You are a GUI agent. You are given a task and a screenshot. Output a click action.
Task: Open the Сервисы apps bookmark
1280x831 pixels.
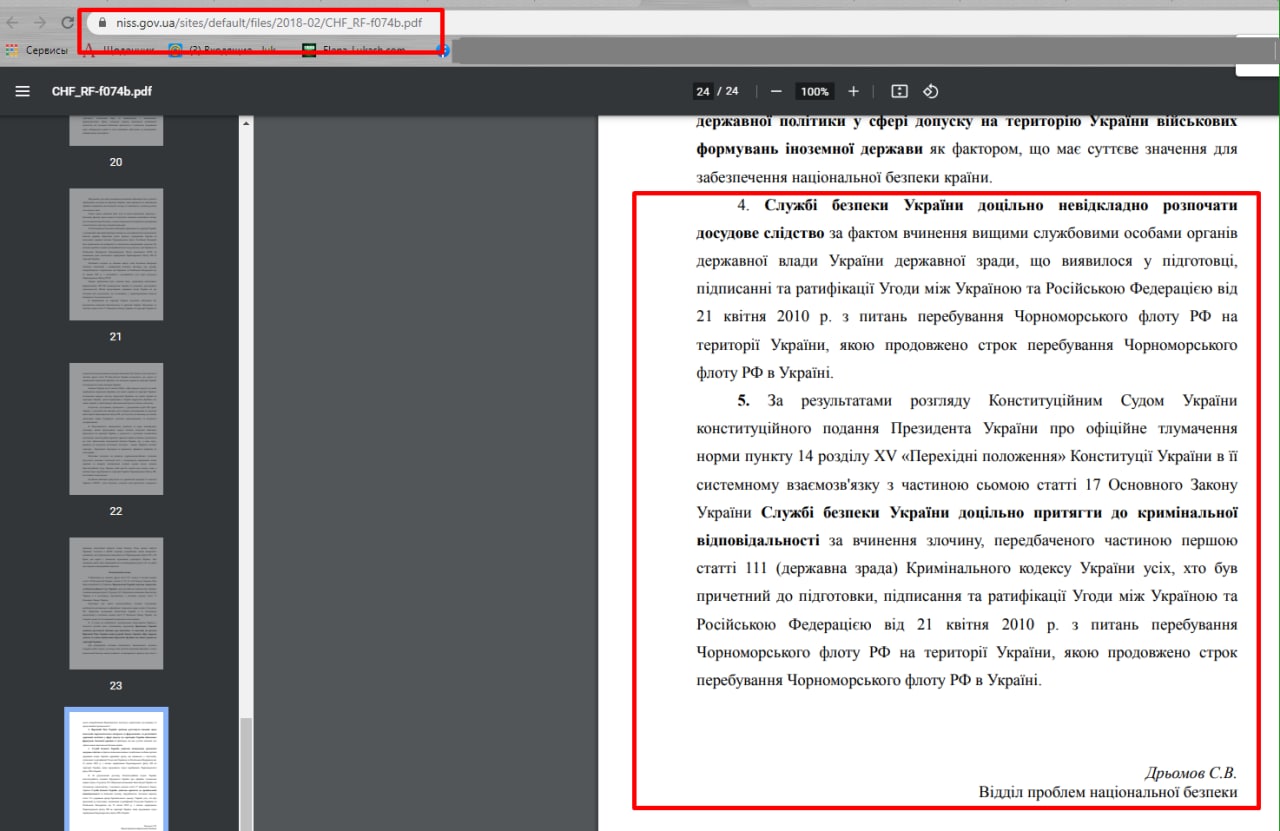[x=37, y=49]
